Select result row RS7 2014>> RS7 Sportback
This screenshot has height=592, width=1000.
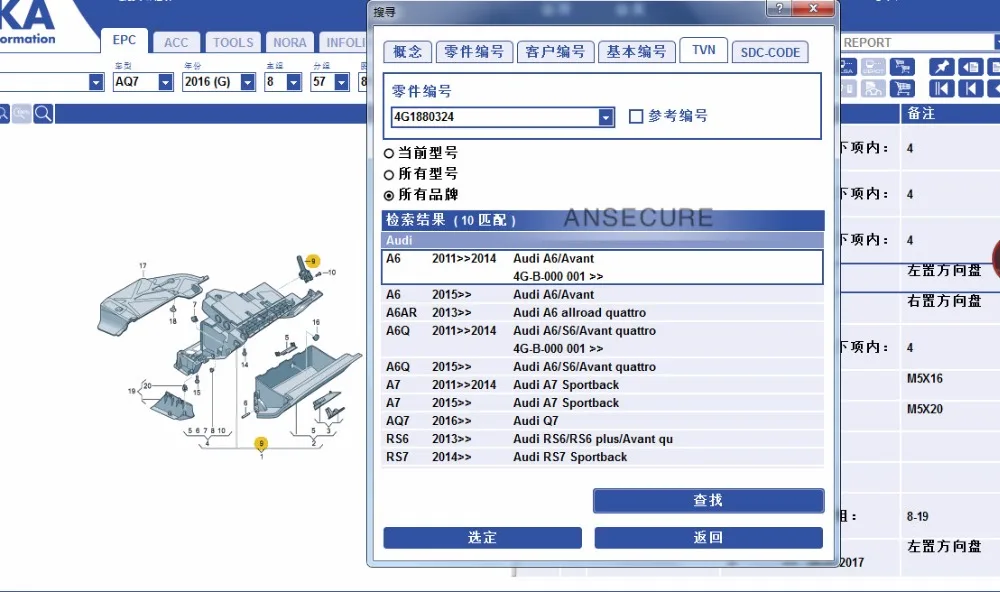click(602, 457)
